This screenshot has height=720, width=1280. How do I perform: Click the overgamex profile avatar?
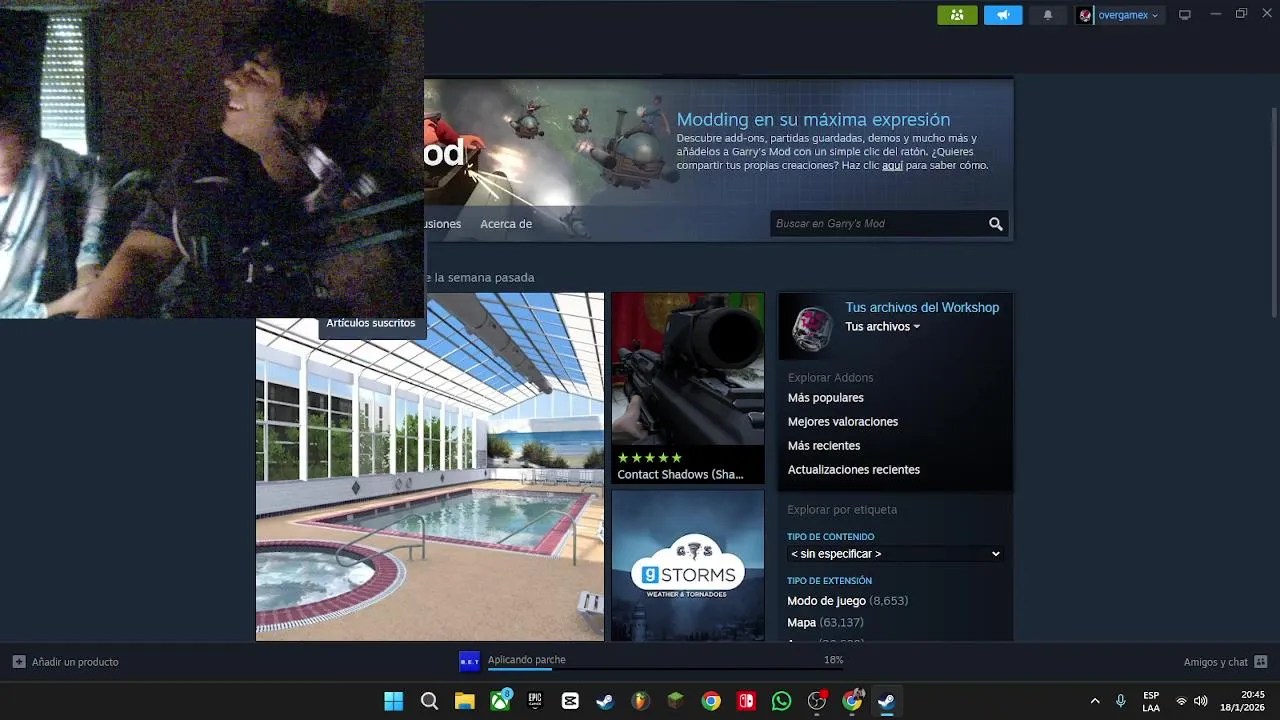click(x=1085, y=15)
